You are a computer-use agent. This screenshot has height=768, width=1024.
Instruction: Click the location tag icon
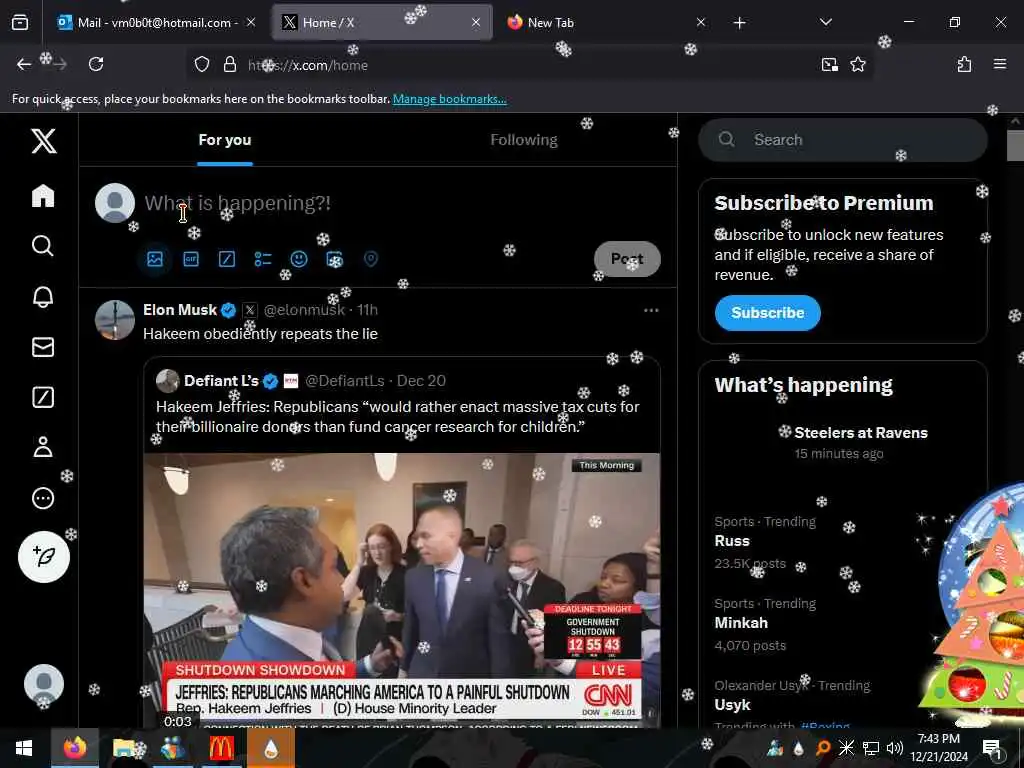pos(370,259)
